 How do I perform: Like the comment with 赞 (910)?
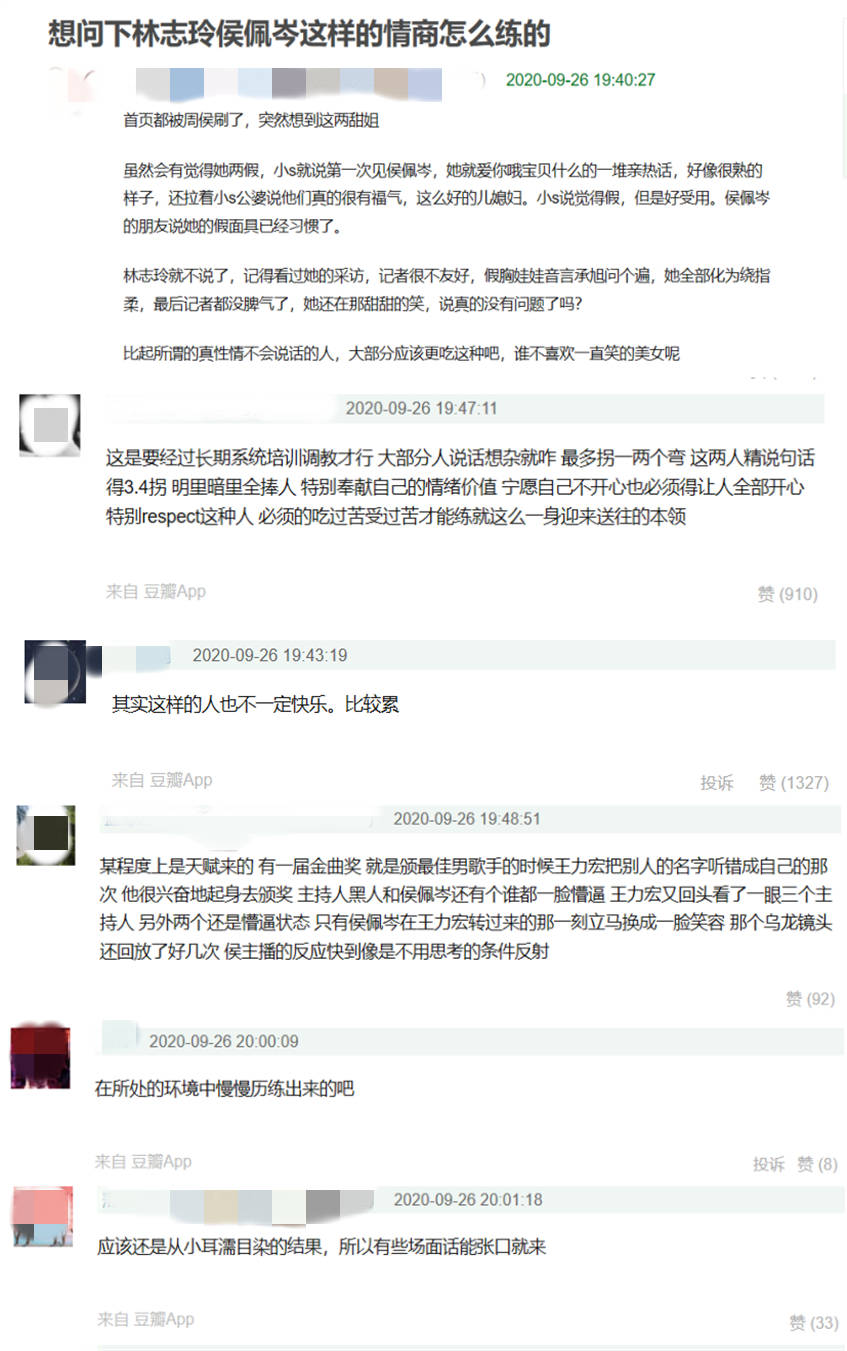(x=787, y=594)
